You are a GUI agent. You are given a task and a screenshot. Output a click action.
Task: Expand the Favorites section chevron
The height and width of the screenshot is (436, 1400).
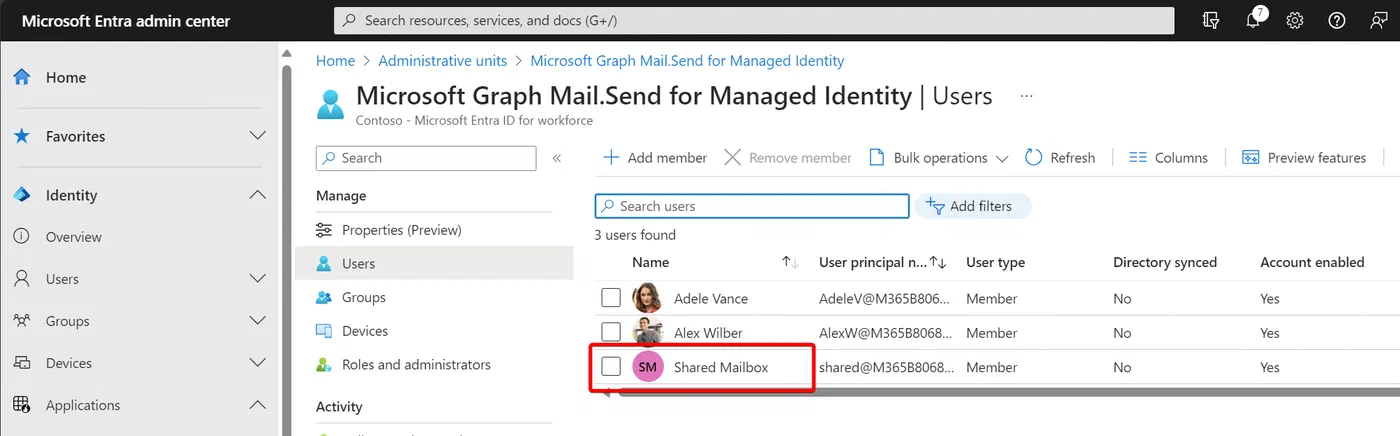(257, 136)
